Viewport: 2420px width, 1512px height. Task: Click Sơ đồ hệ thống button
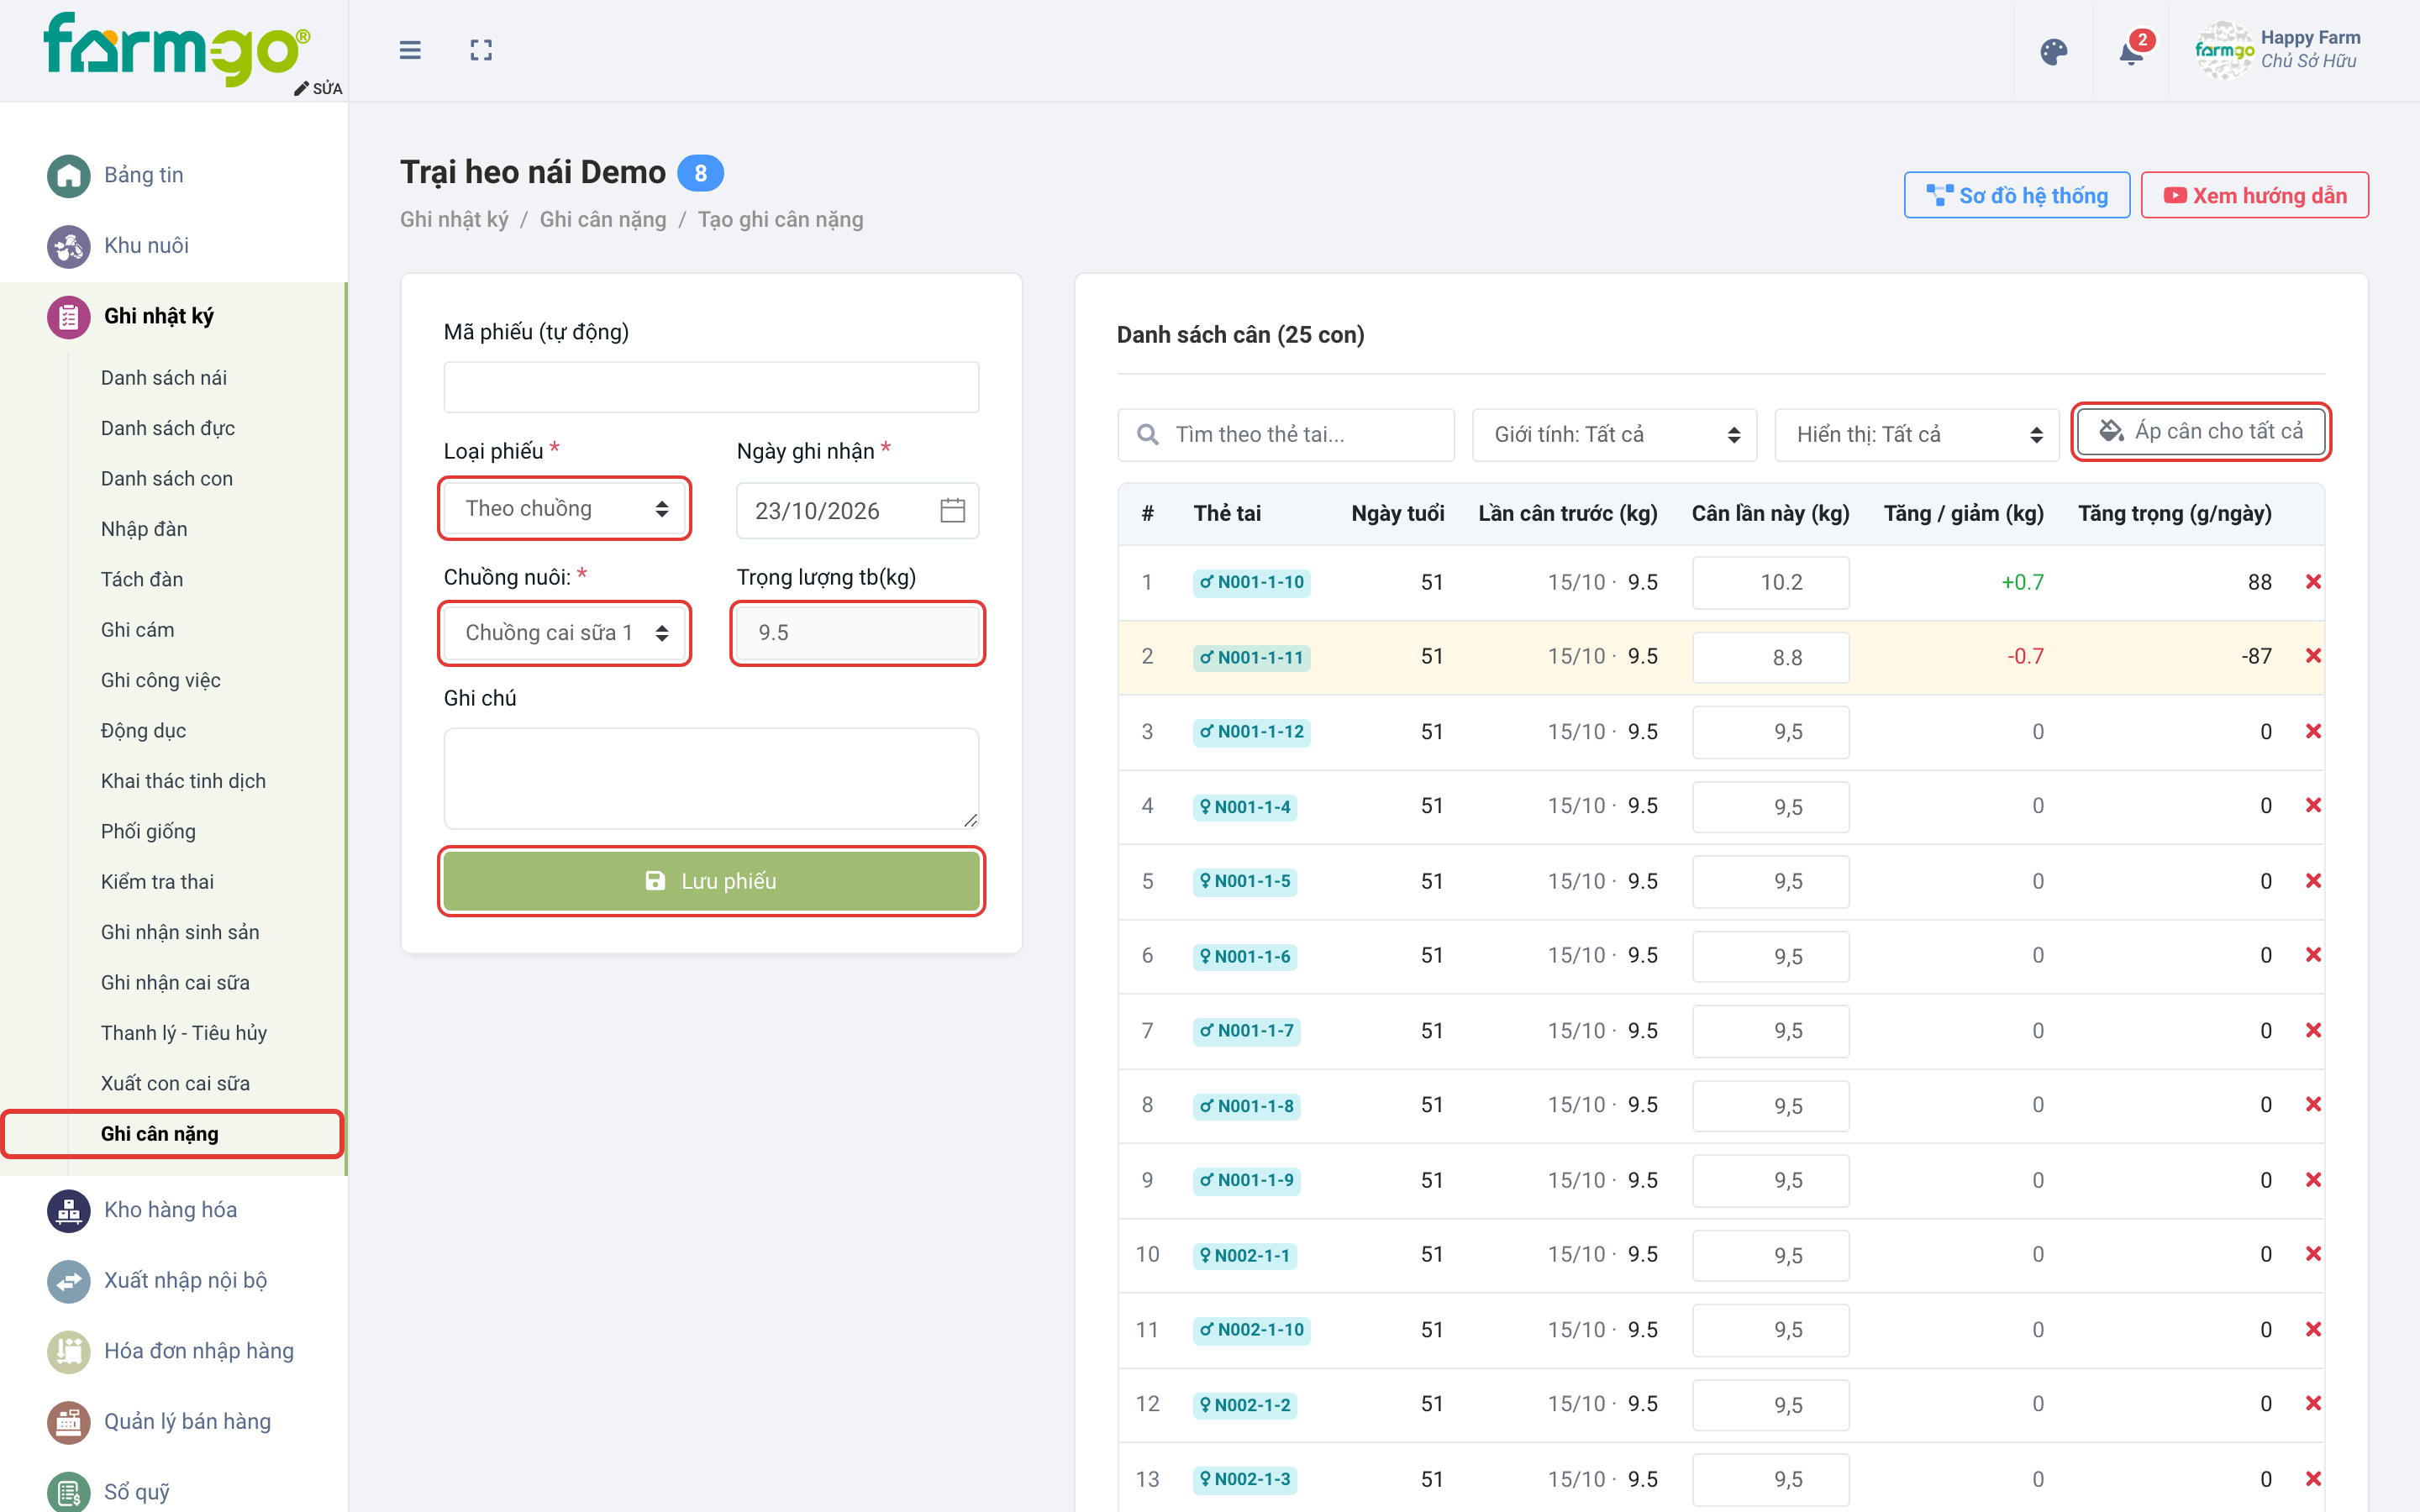(2017, 195)
